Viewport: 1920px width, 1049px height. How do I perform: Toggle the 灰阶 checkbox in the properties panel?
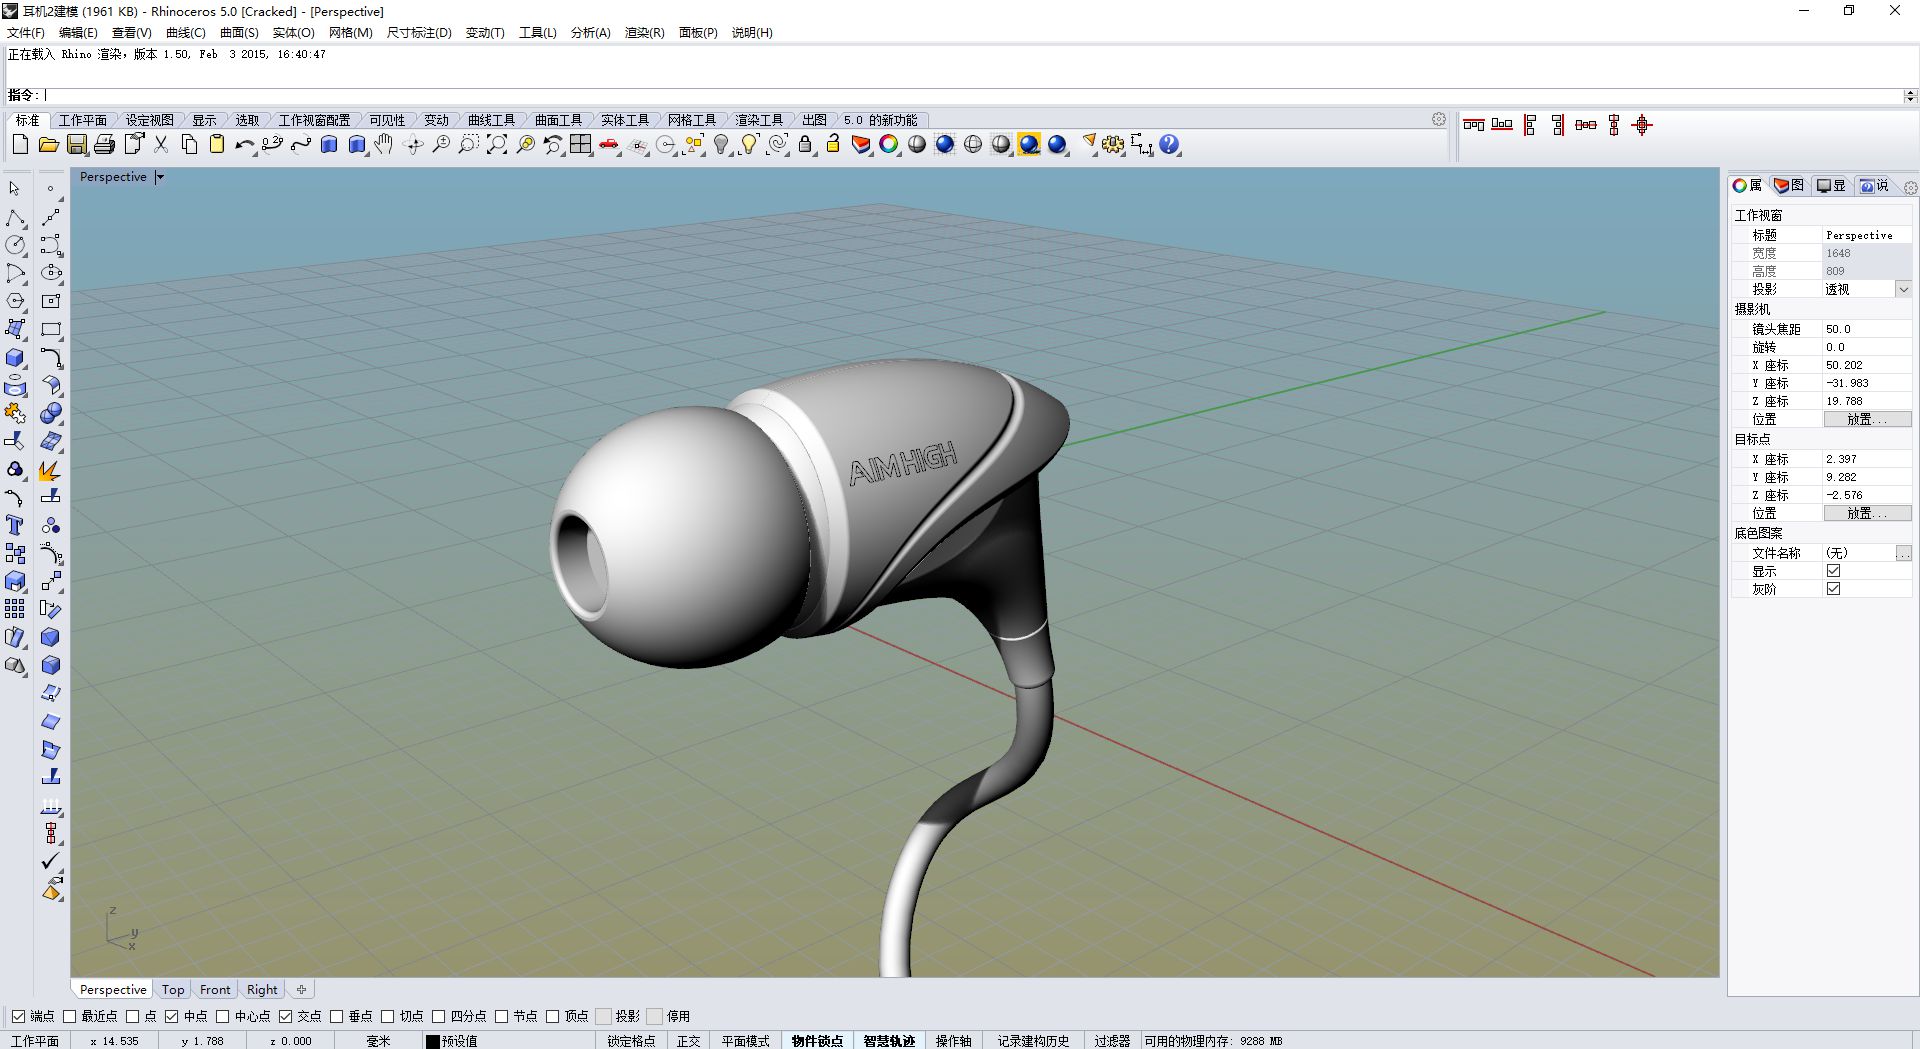(1833, 589)
